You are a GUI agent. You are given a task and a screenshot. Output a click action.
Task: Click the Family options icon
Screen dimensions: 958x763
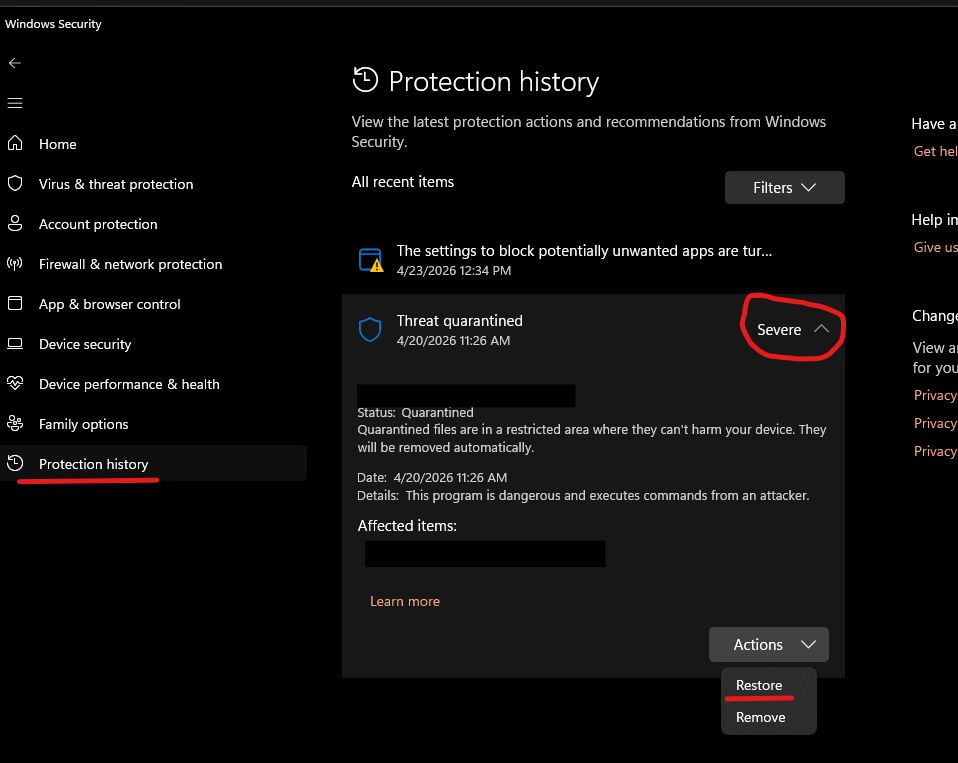tap(15, 424)
